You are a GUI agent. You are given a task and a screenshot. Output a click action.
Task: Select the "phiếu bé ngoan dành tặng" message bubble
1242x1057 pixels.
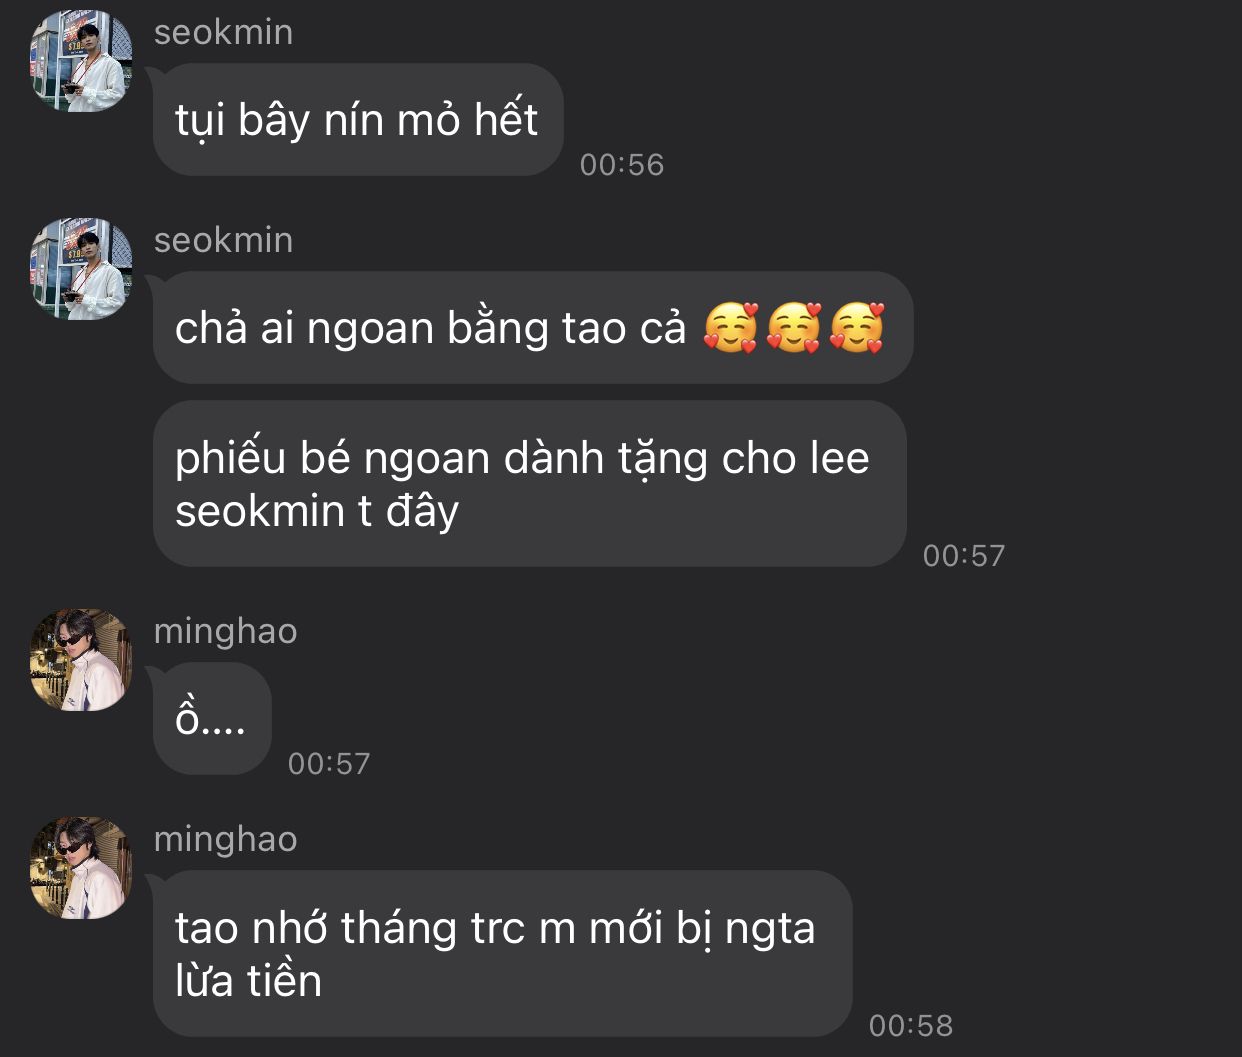coord(530,484)
